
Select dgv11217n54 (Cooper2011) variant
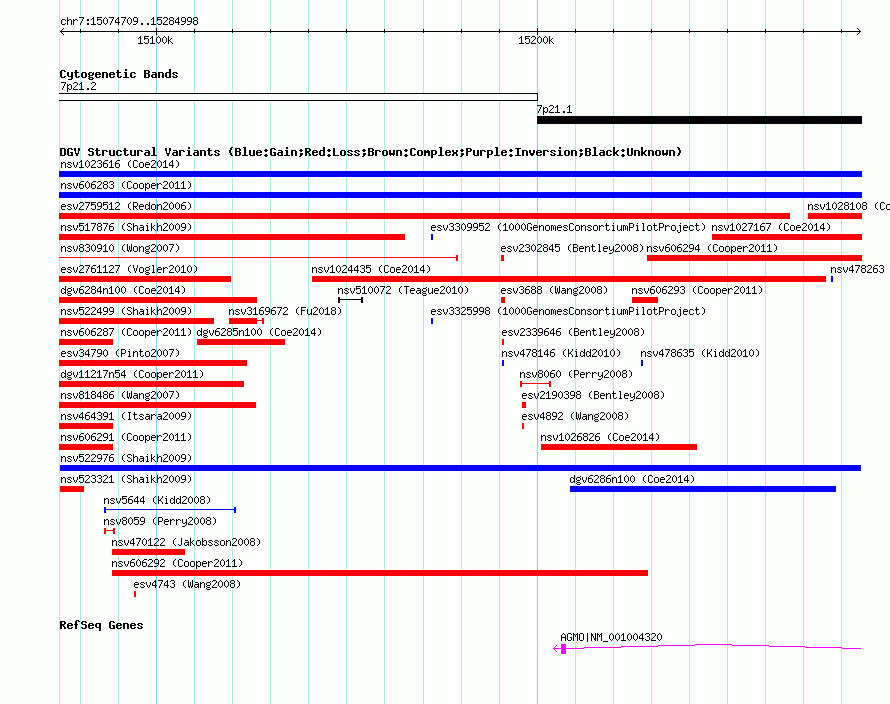point(132,375)
